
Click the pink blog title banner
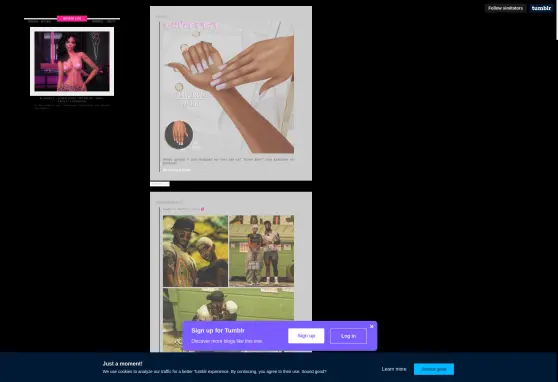click(72, 18)
